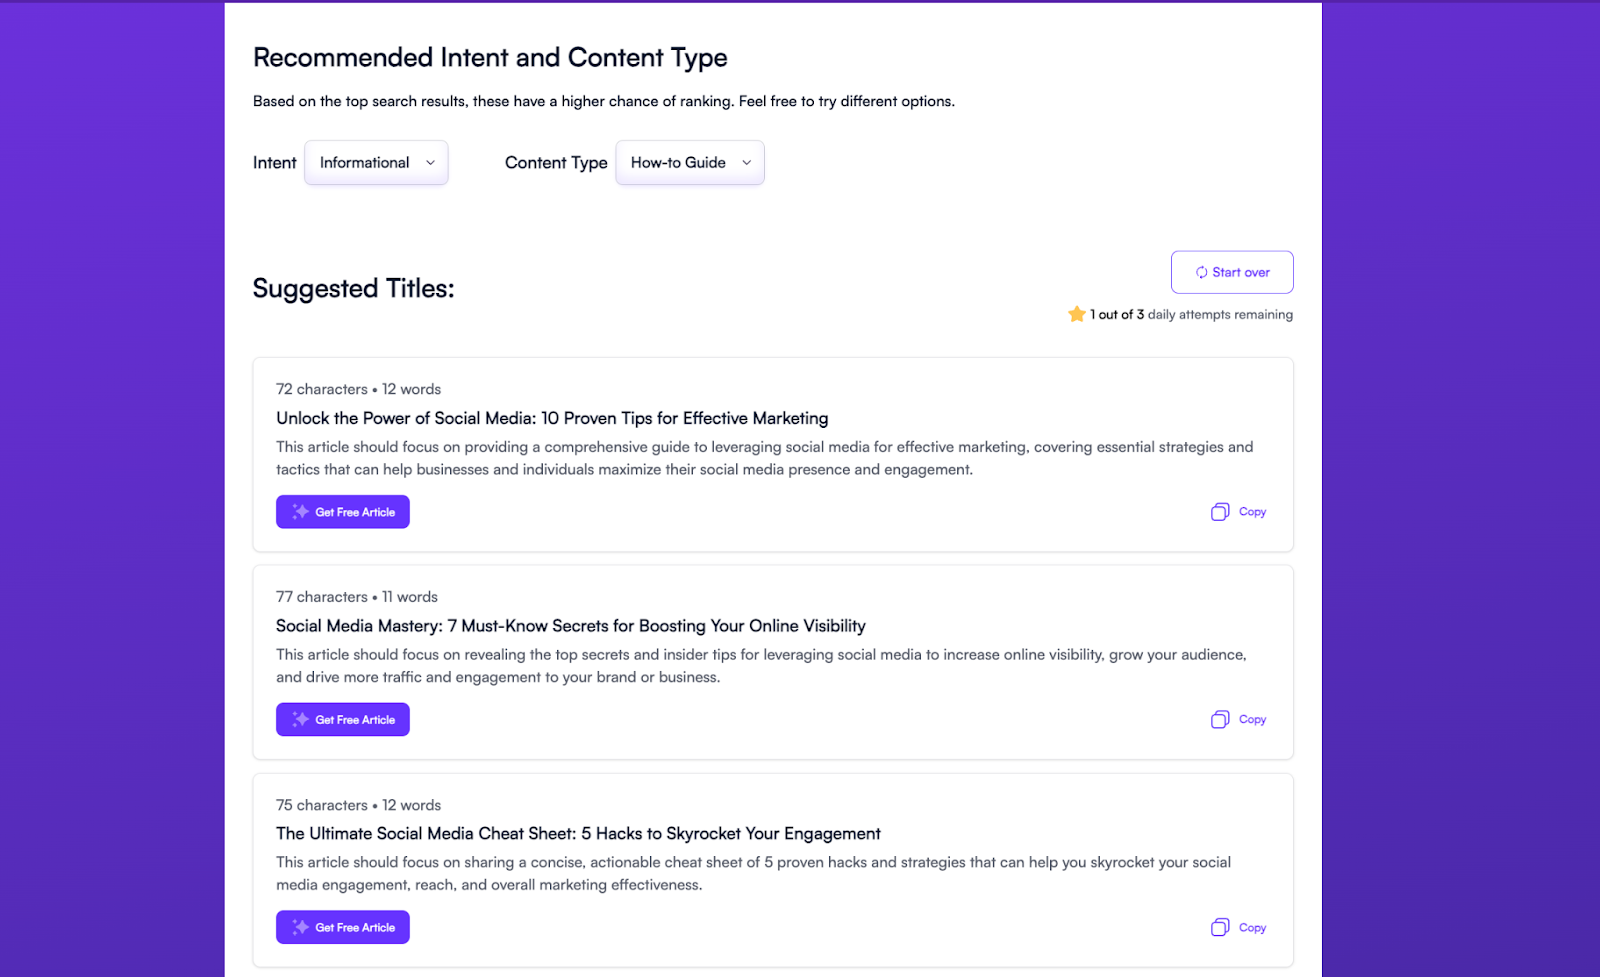This screenshot has width=1600, height=977.
Task: Copy the Ultimate Social Media Cheat Sheet title
Action: tap(1238, 928)
